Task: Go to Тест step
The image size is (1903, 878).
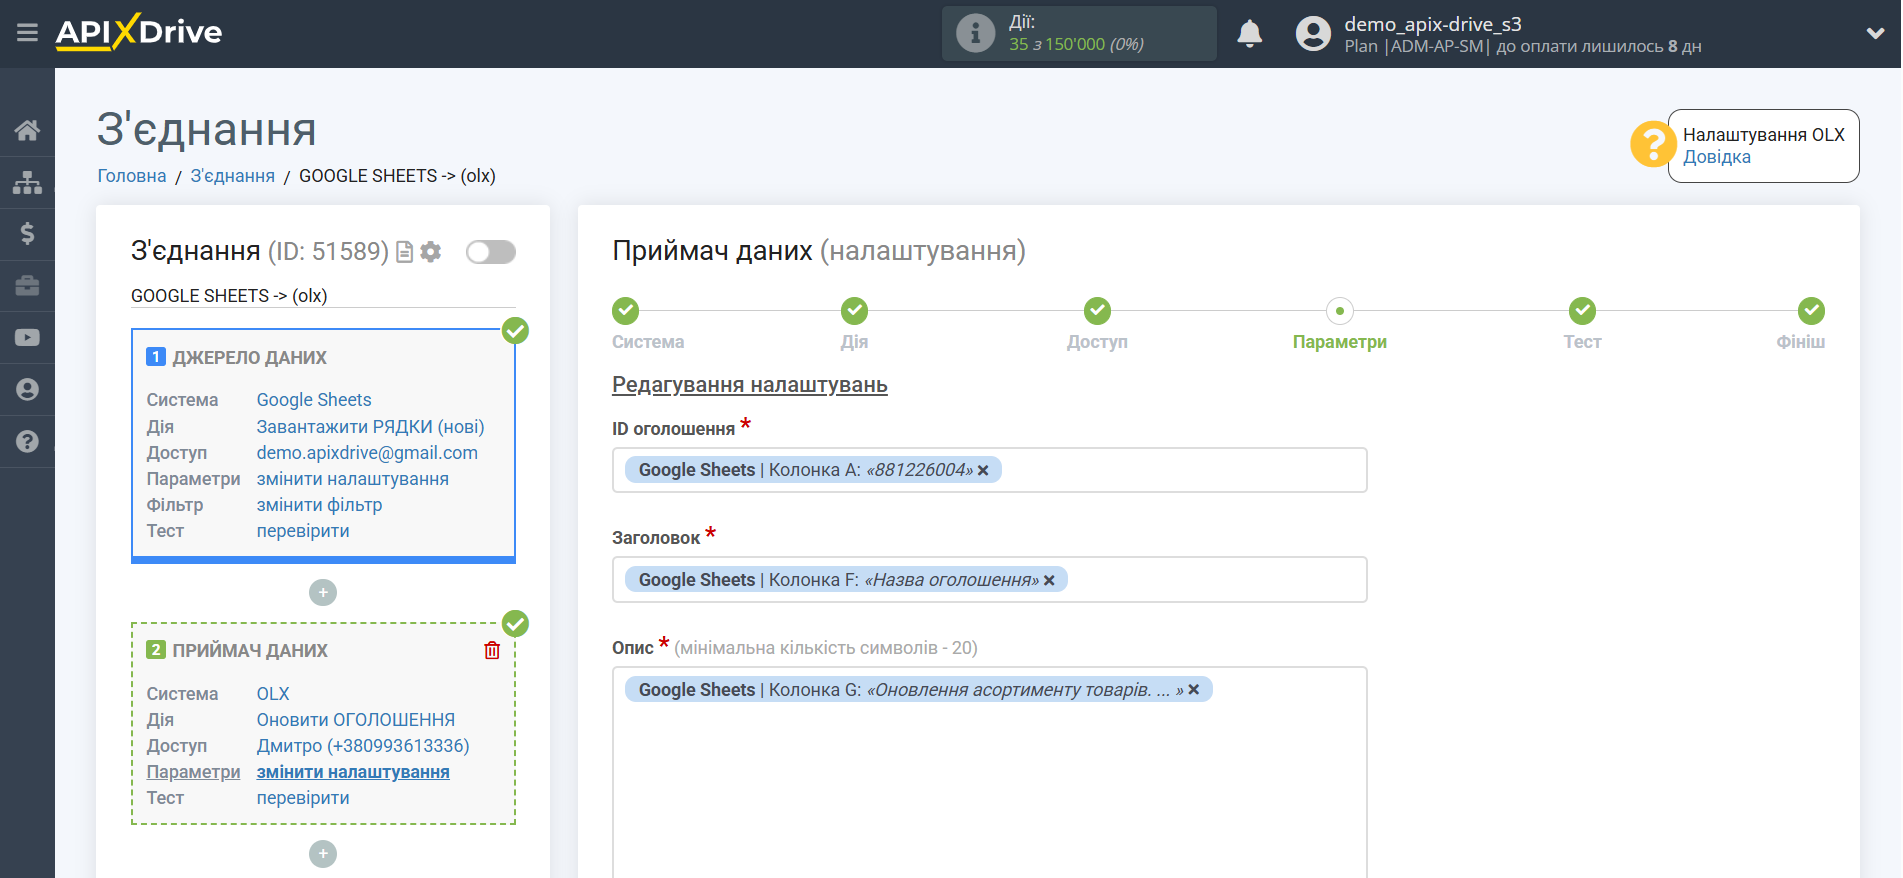Action: tap(1582, 311)
